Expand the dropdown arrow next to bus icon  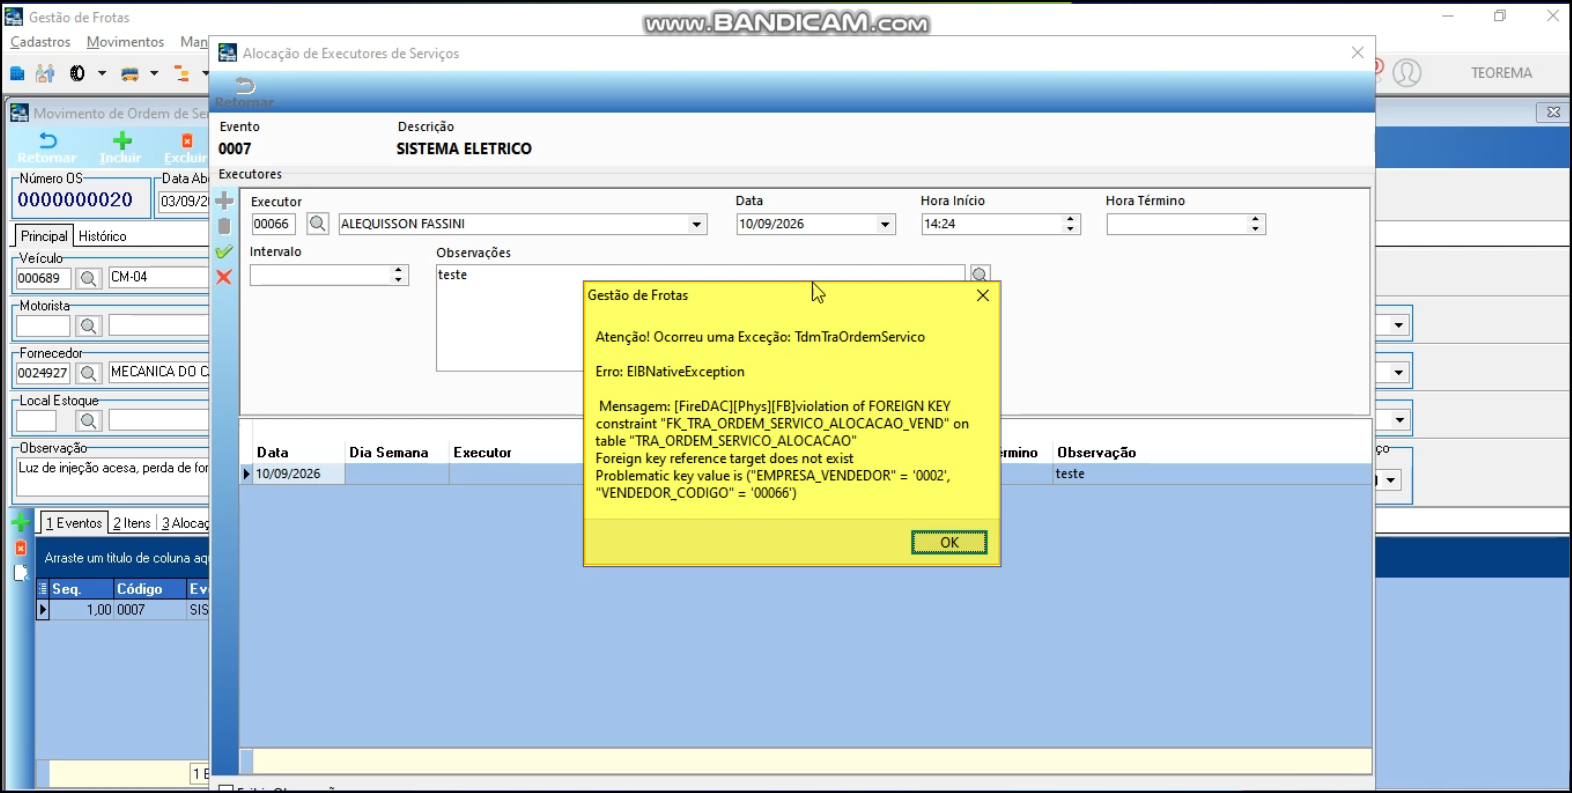[x=154, y=73]
